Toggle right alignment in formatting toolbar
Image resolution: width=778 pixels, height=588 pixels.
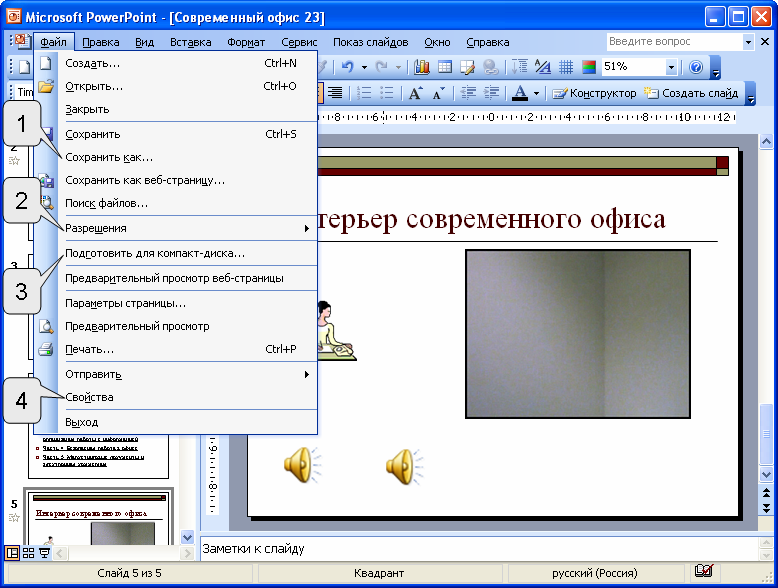pos(335,93)
